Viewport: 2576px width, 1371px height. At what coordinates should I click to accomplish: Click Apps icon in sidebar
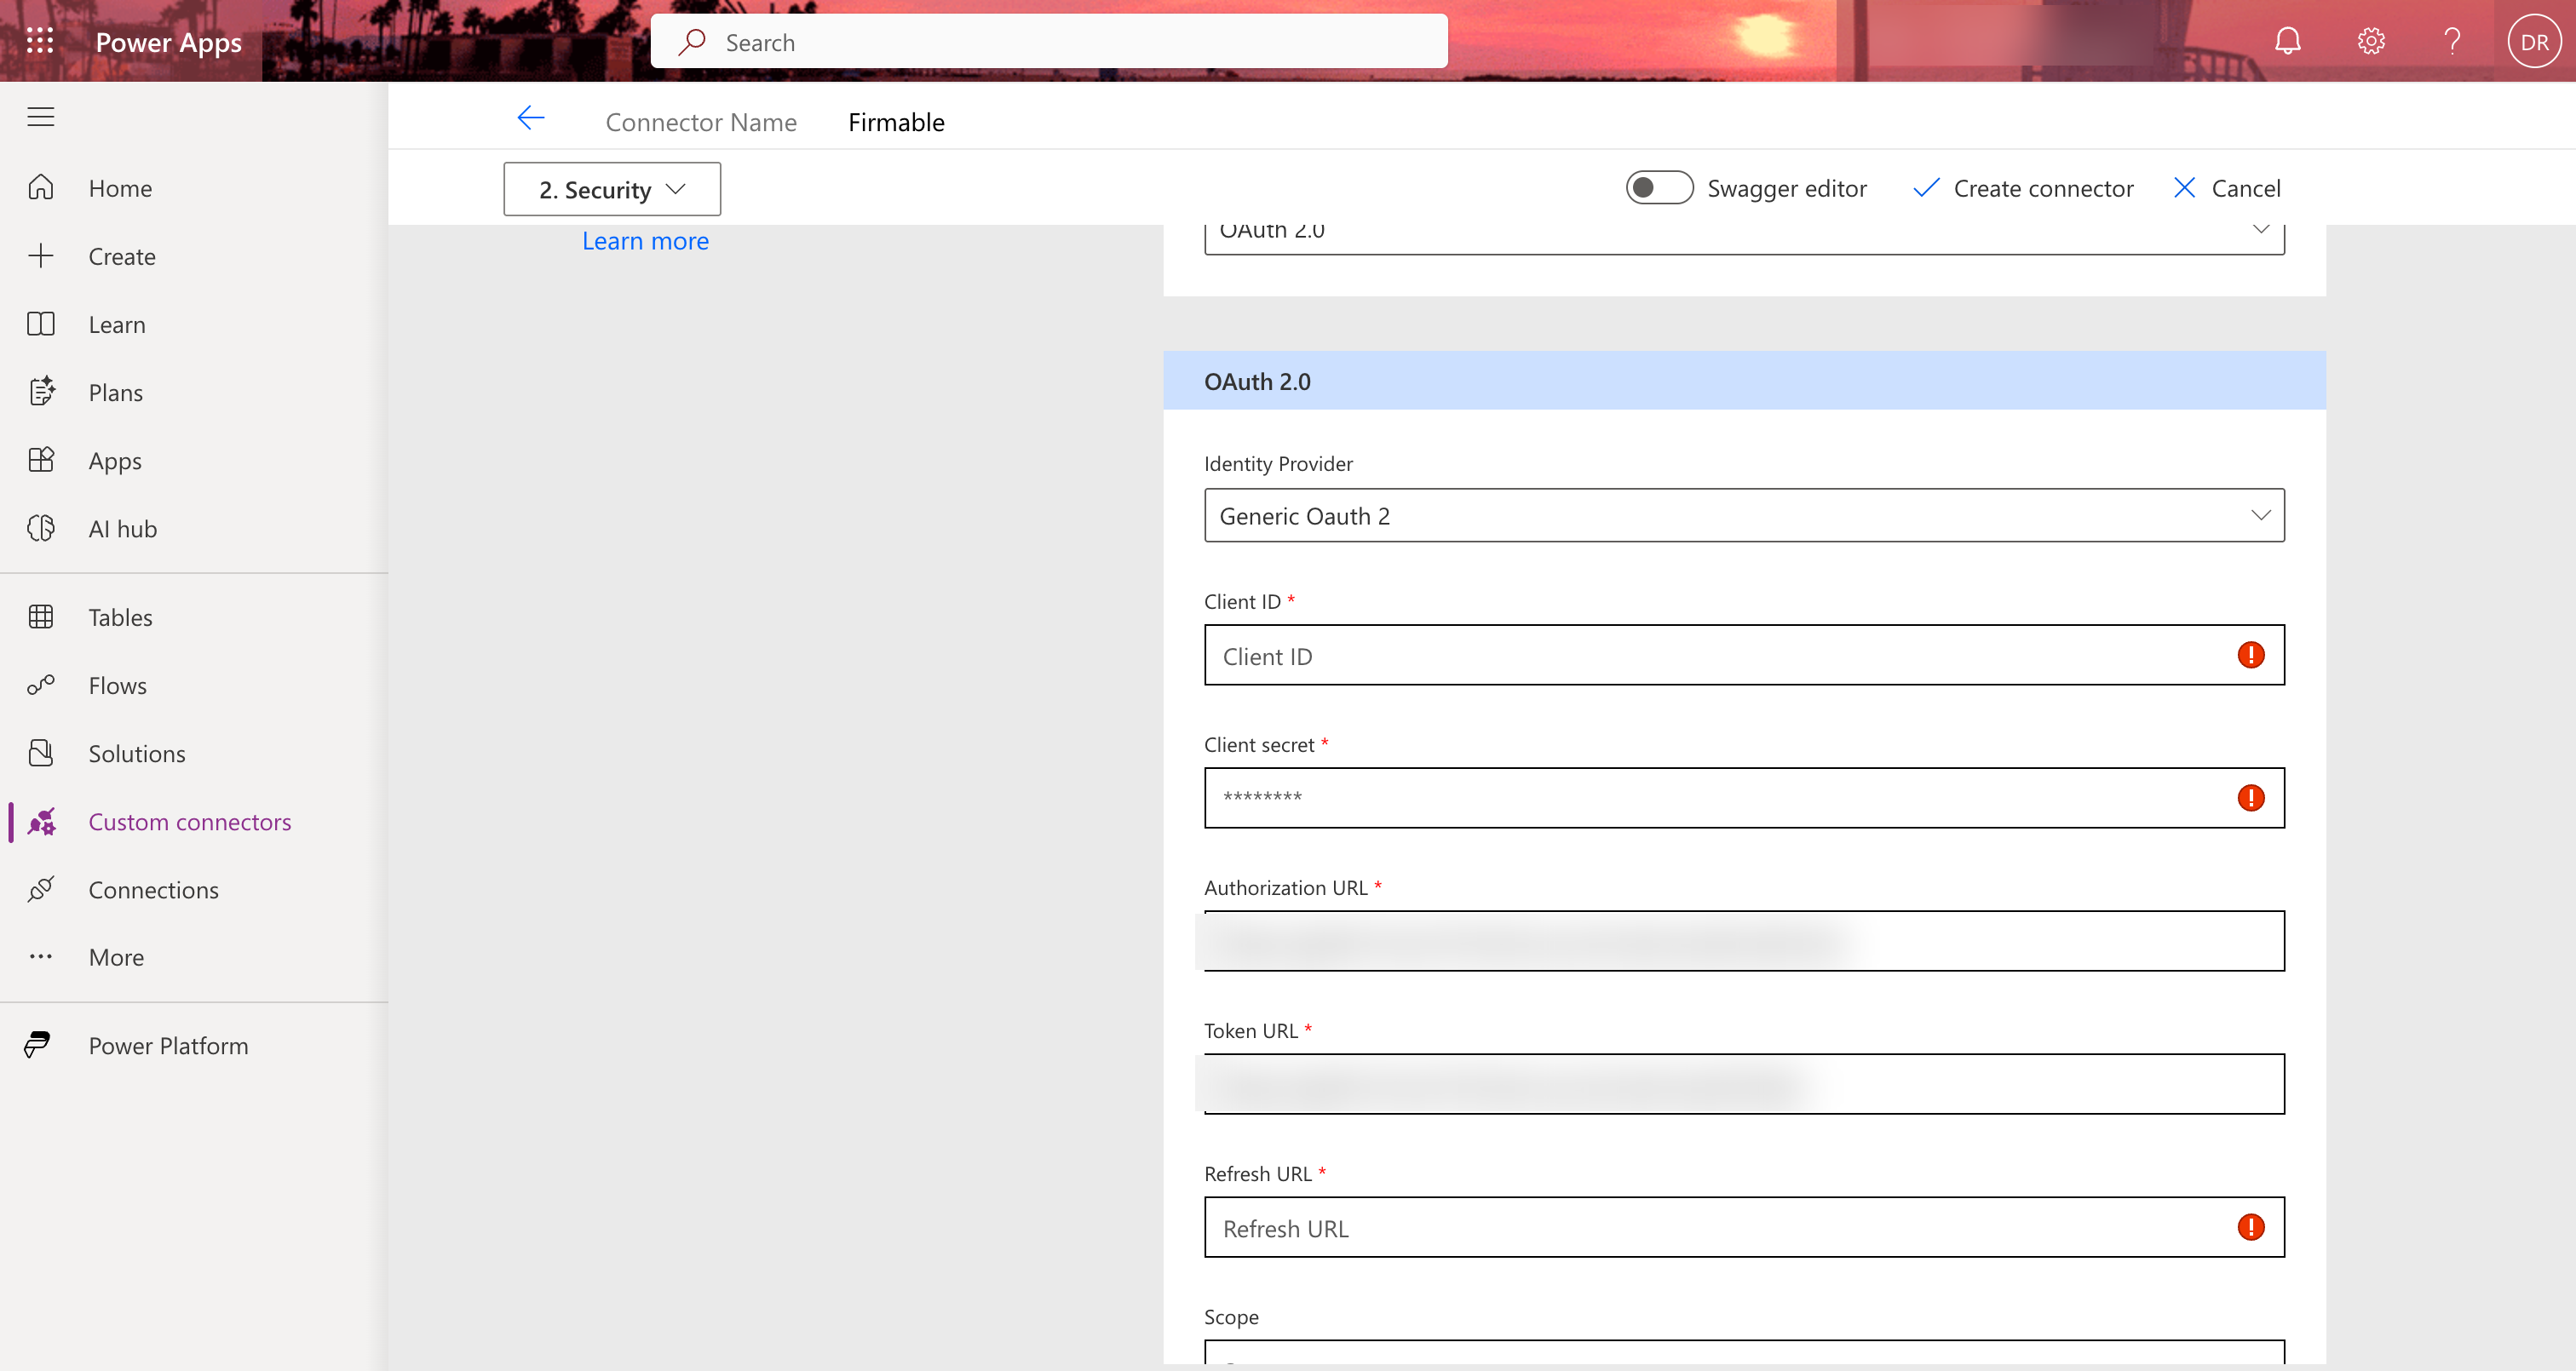41,460
